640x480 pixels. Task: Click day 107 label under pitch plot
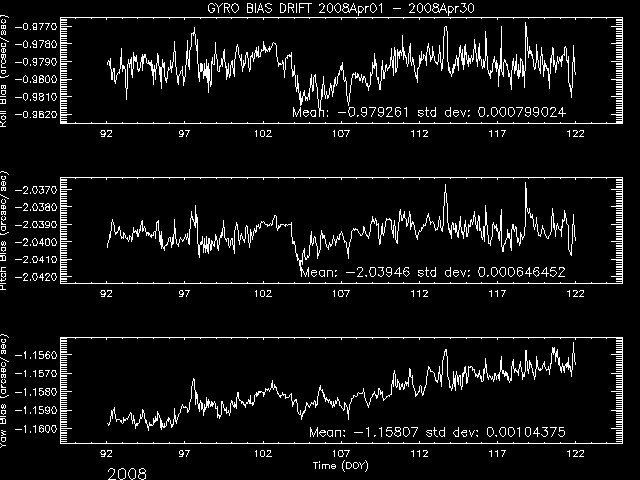(x=341, y=294)
